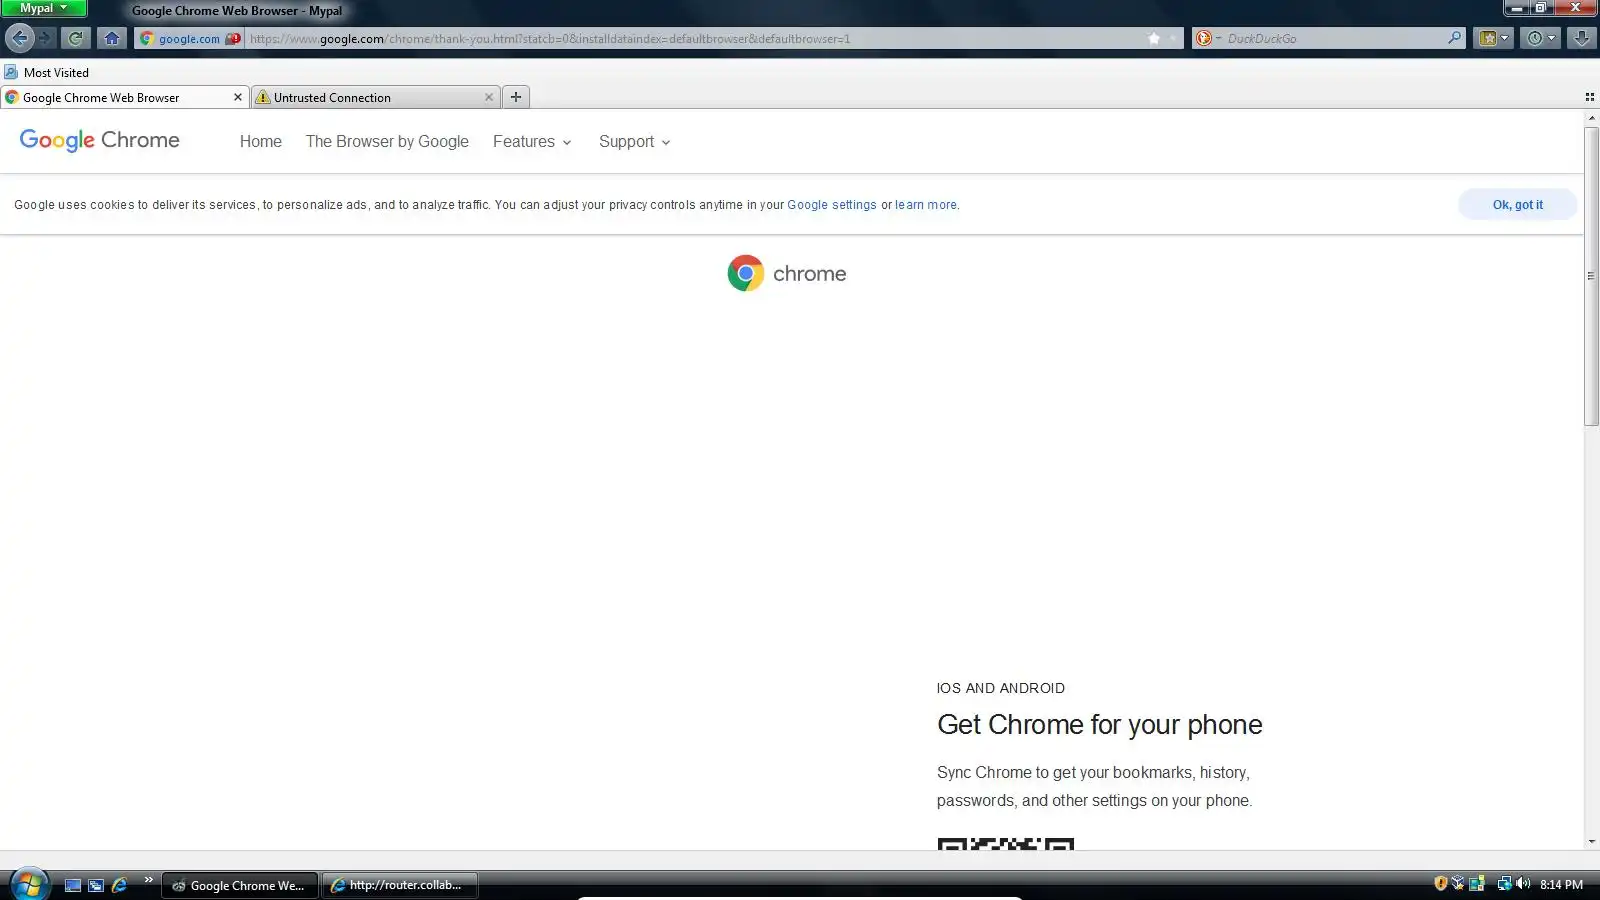Click the search magnifier icon in search bar

[x=1454, y=38]
